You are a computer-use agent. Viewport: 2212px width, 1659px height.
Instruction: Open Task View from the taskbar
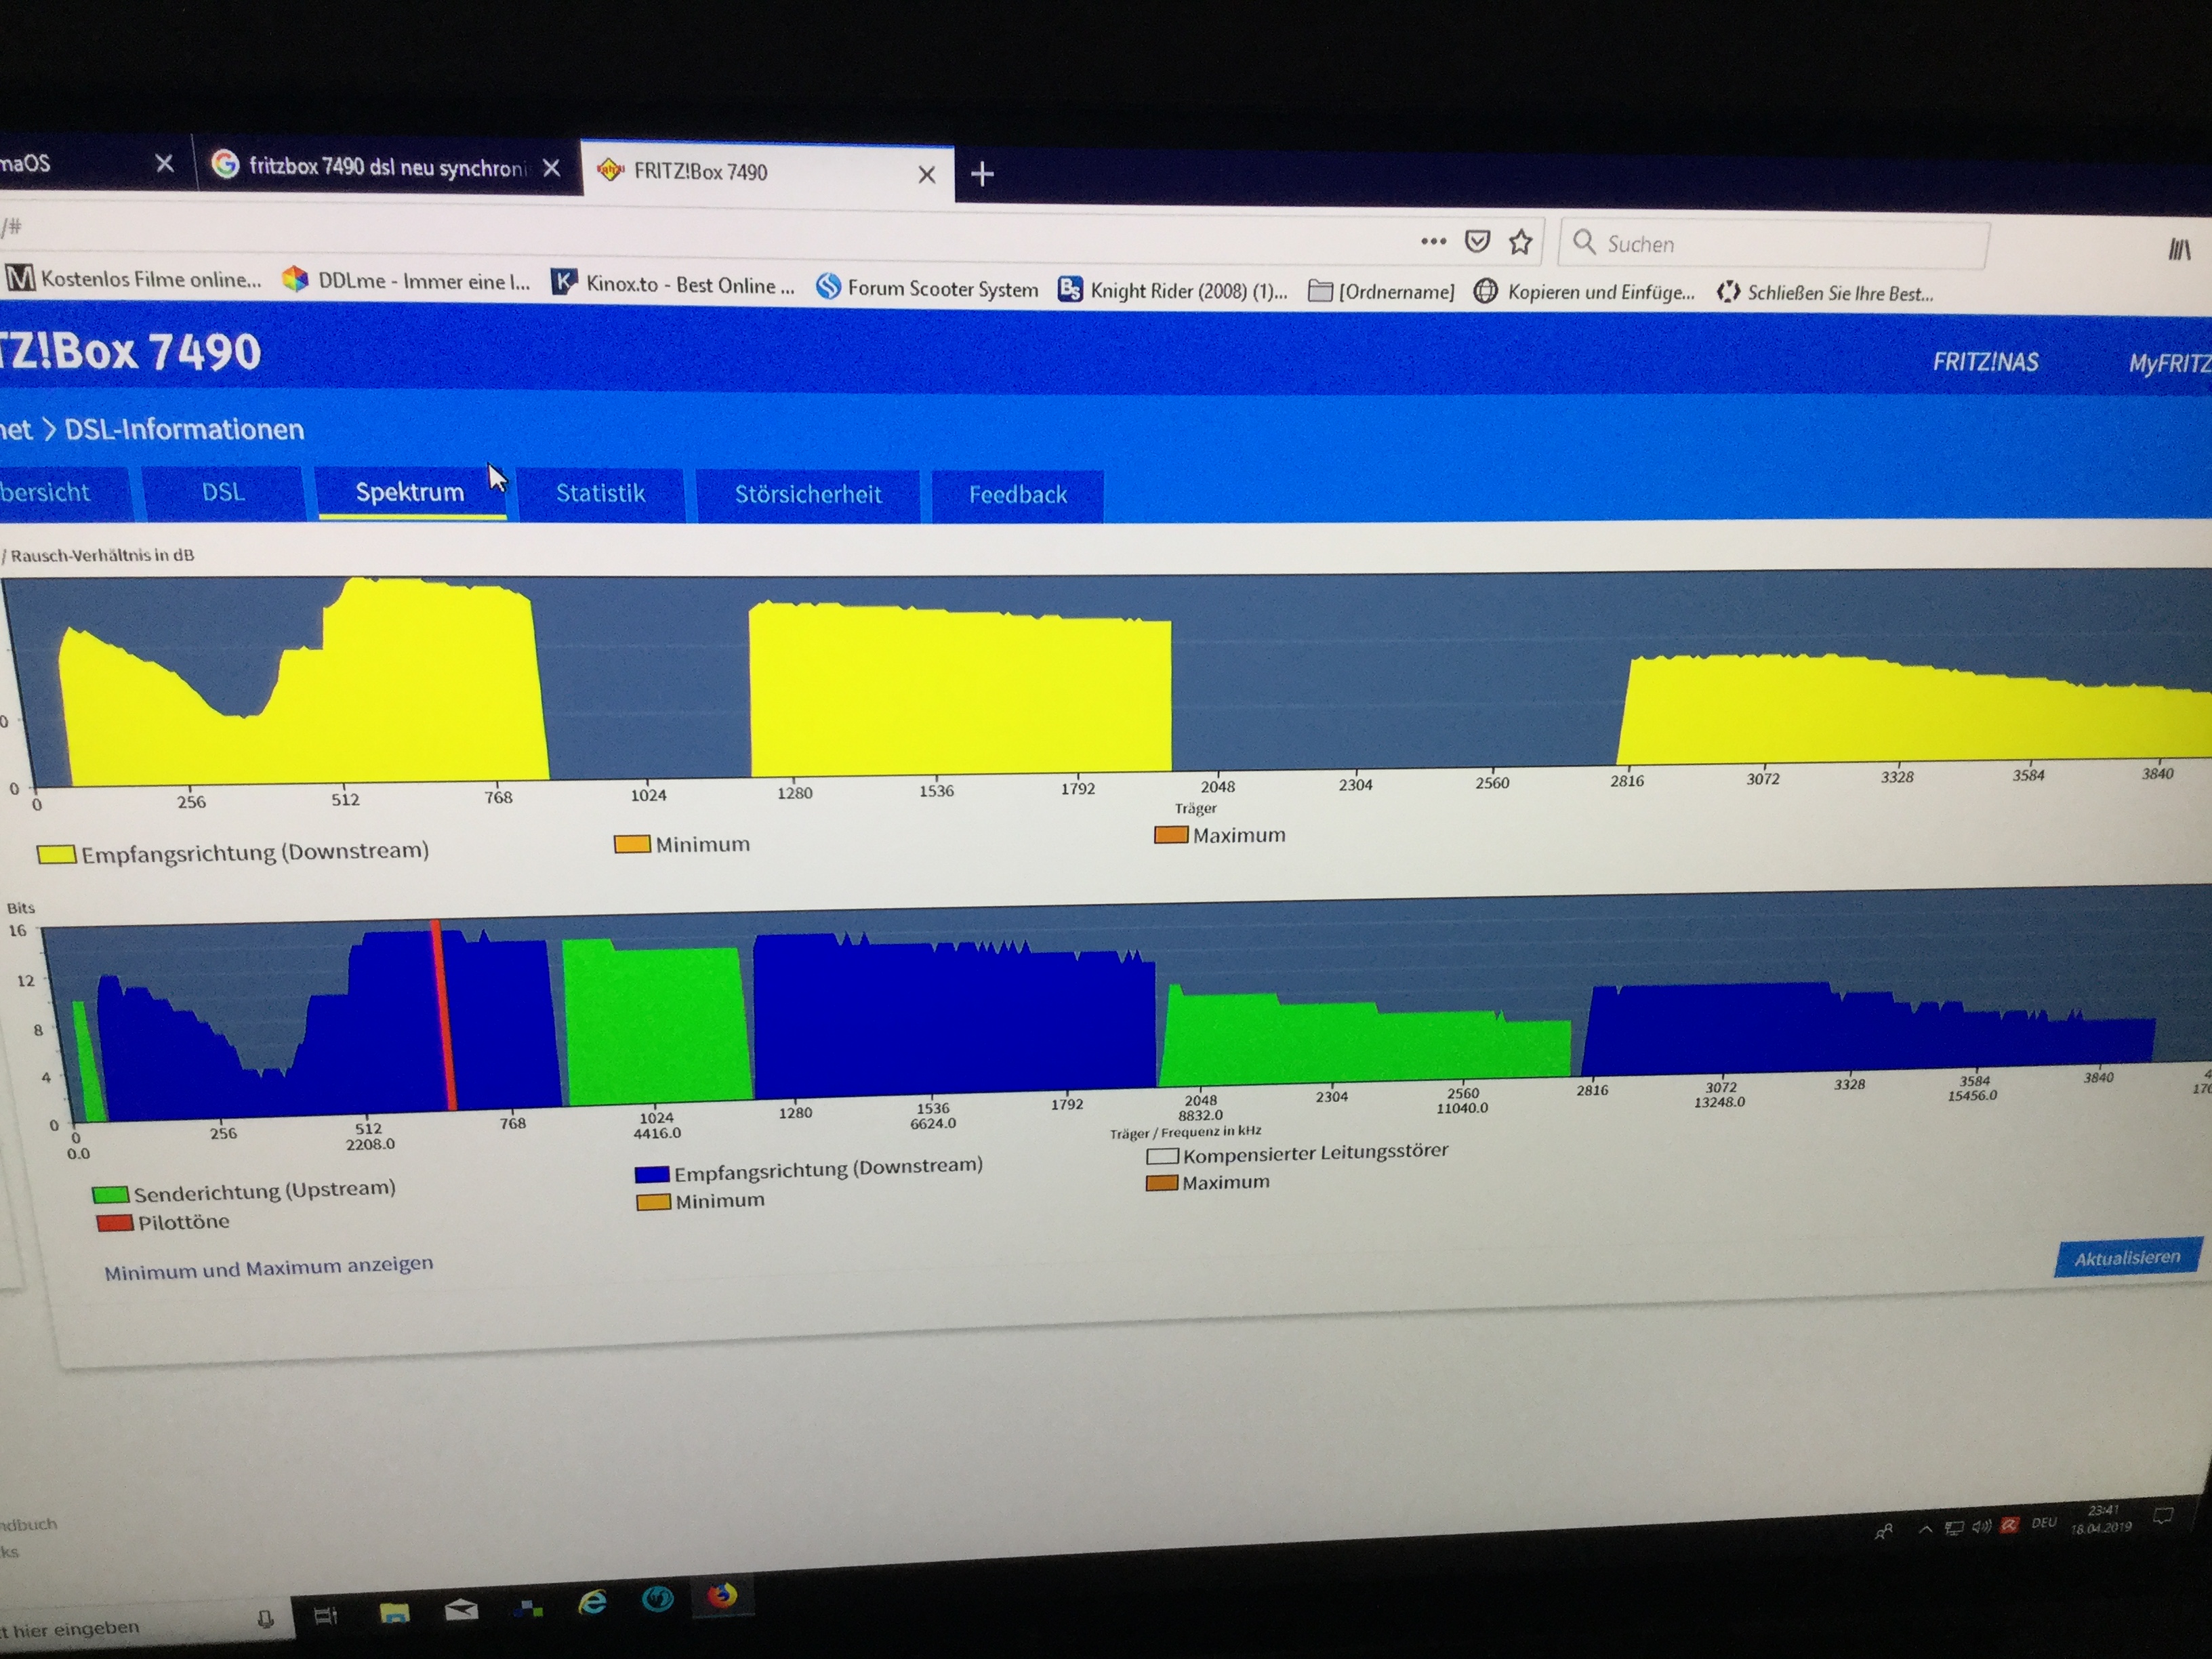(326, 1615)
